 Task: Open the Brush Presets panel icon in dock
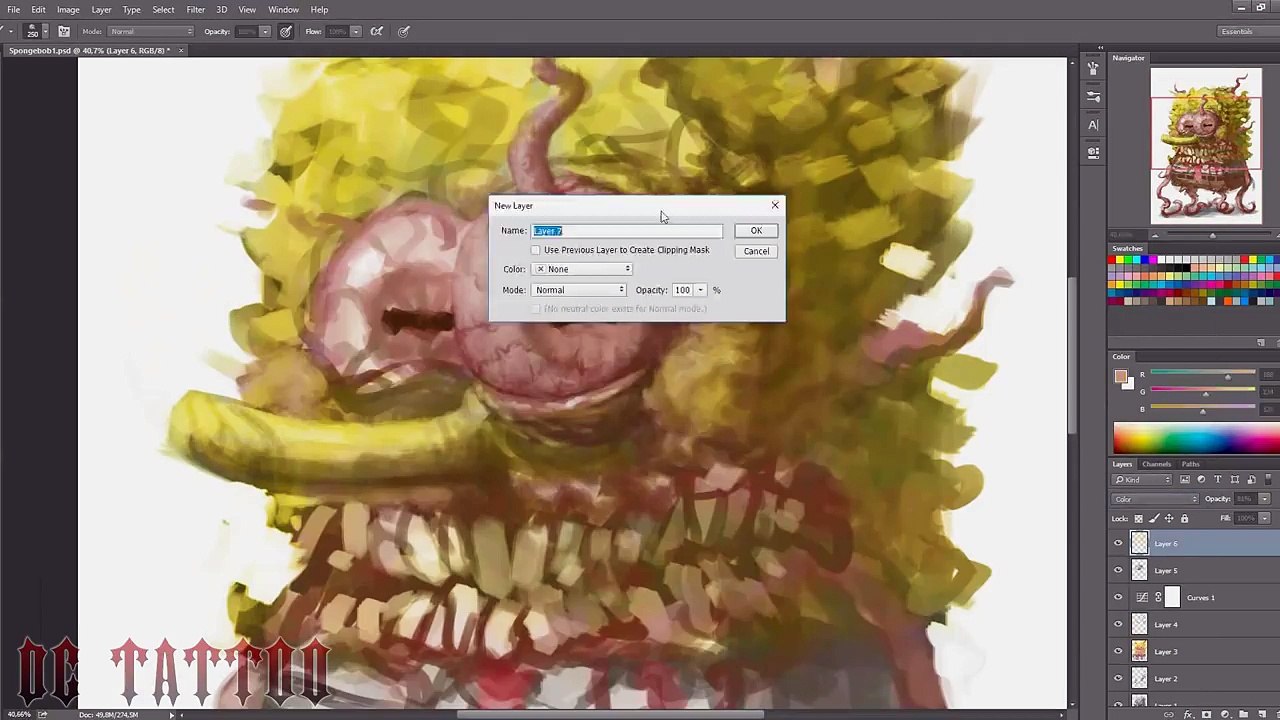1093,68
